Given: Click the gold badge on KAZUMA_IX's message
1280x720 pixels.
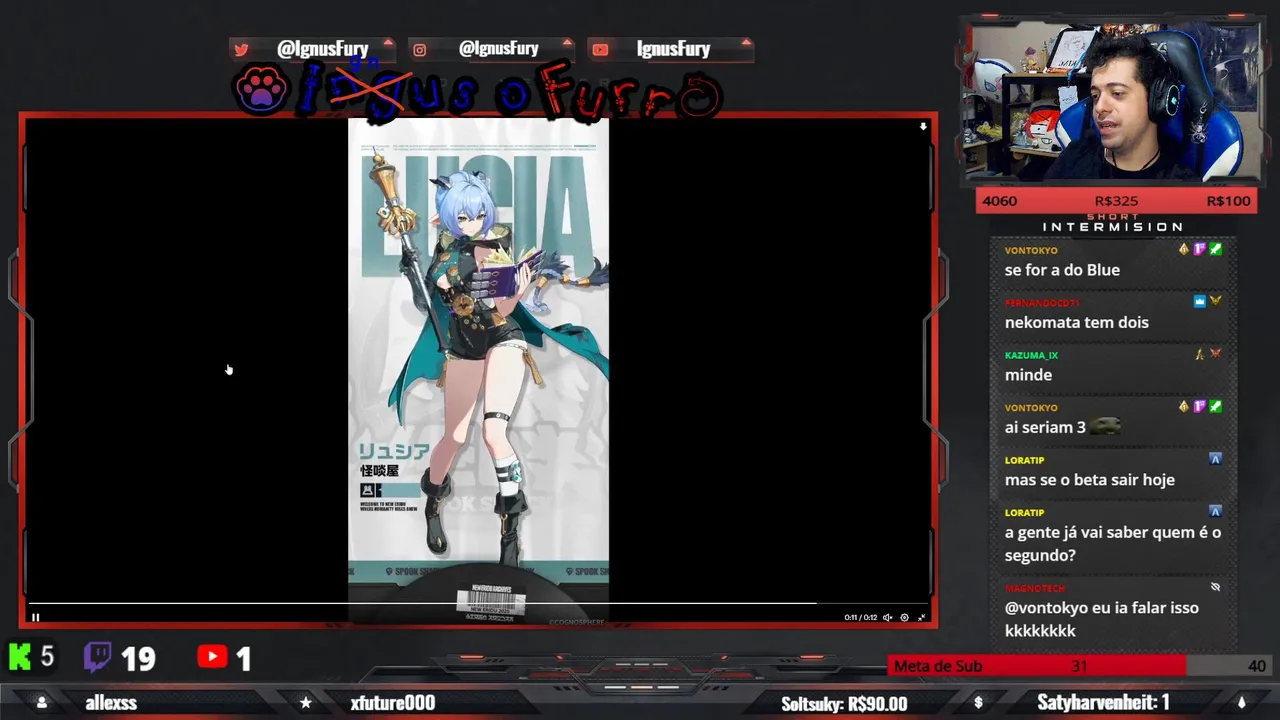Looking at the screenshot, I should (1200, 353).
